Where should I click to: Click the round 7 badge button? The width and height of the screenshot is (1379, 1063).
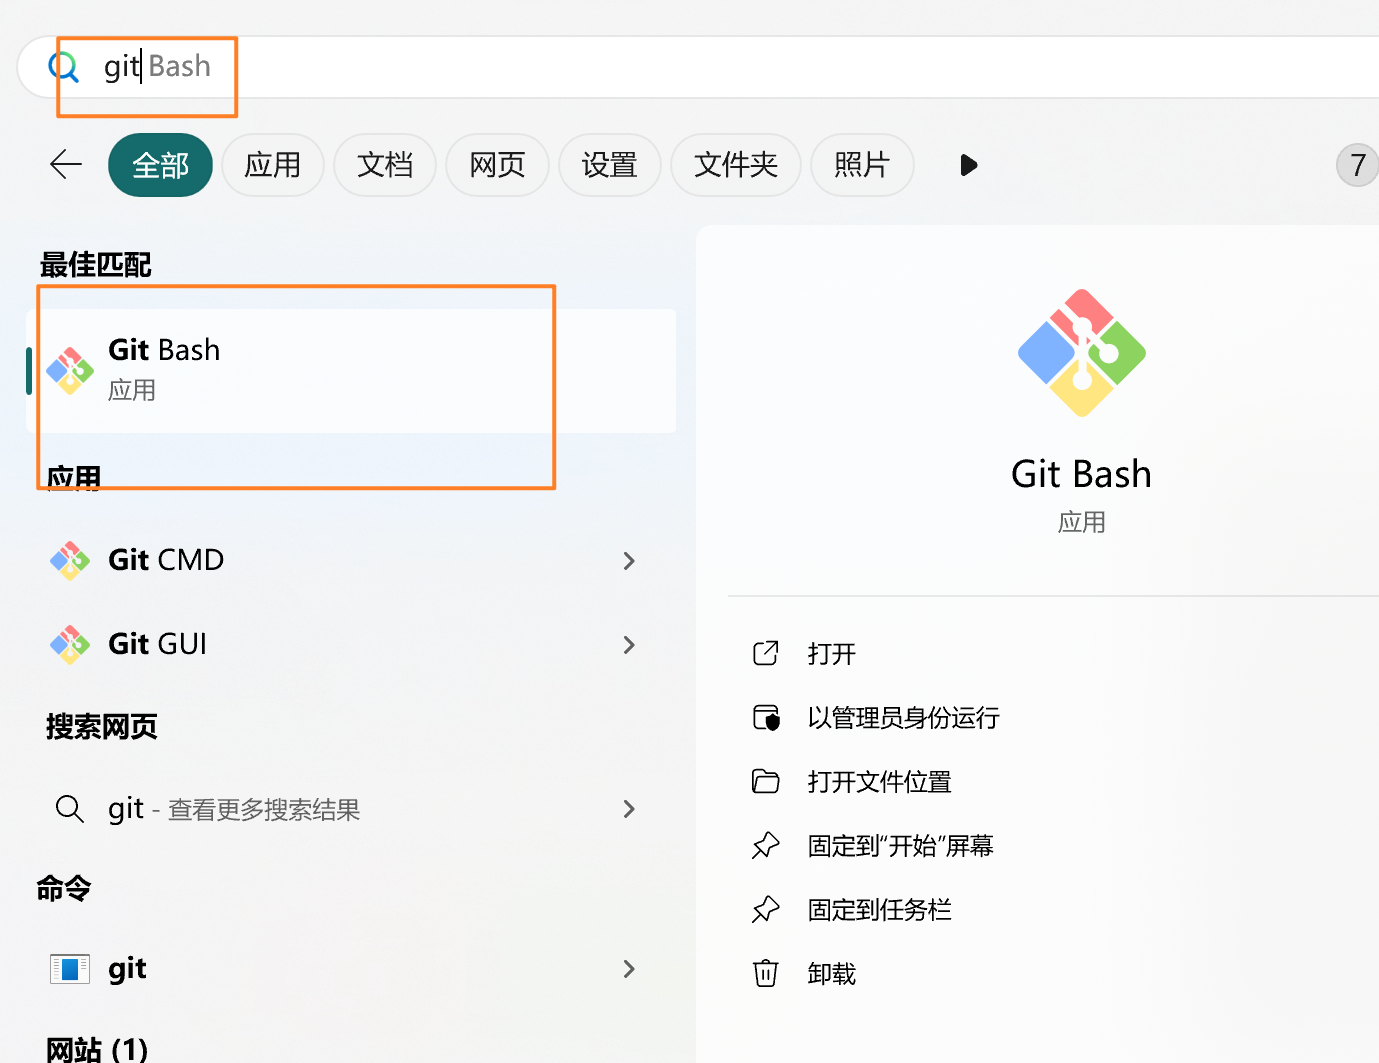click(x=1357, y=165)
